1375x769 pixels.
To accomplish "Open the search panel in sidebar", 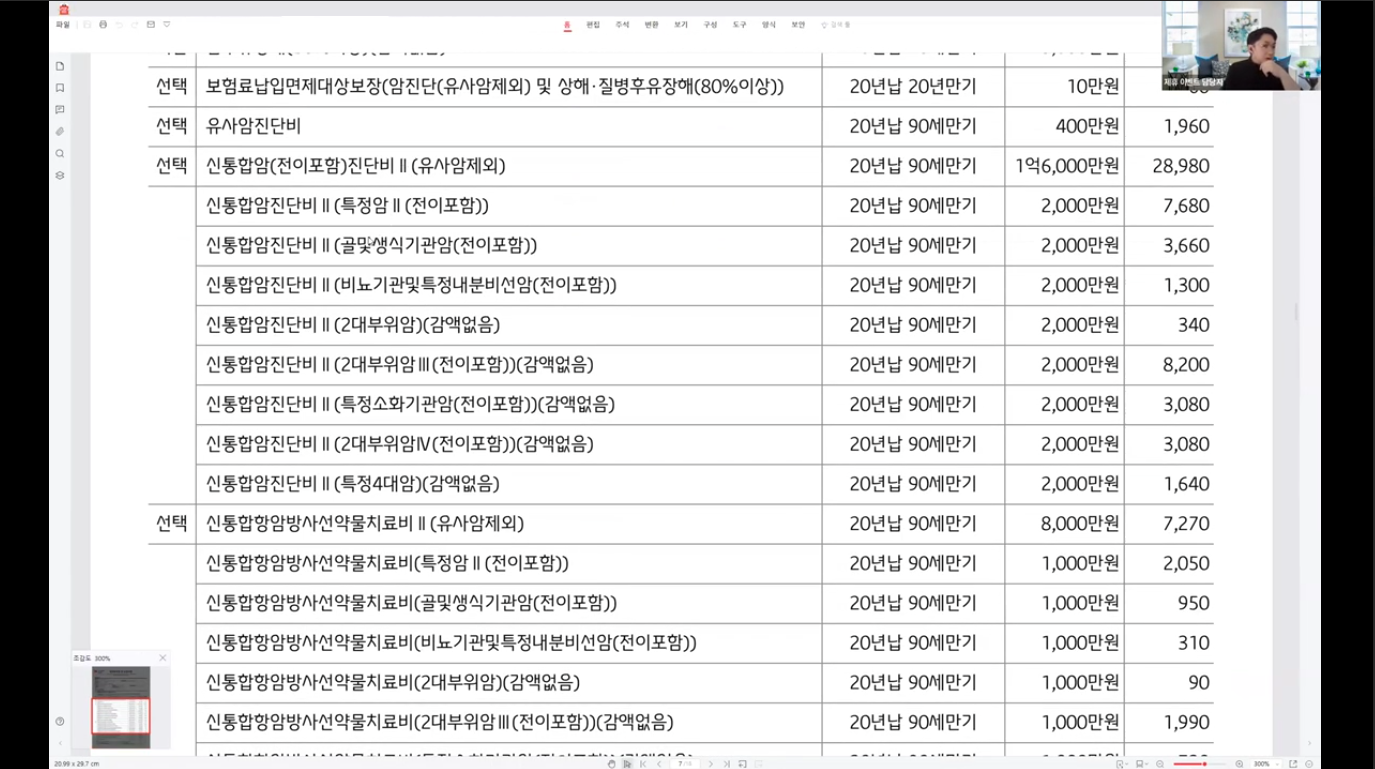I will [60, 154].
